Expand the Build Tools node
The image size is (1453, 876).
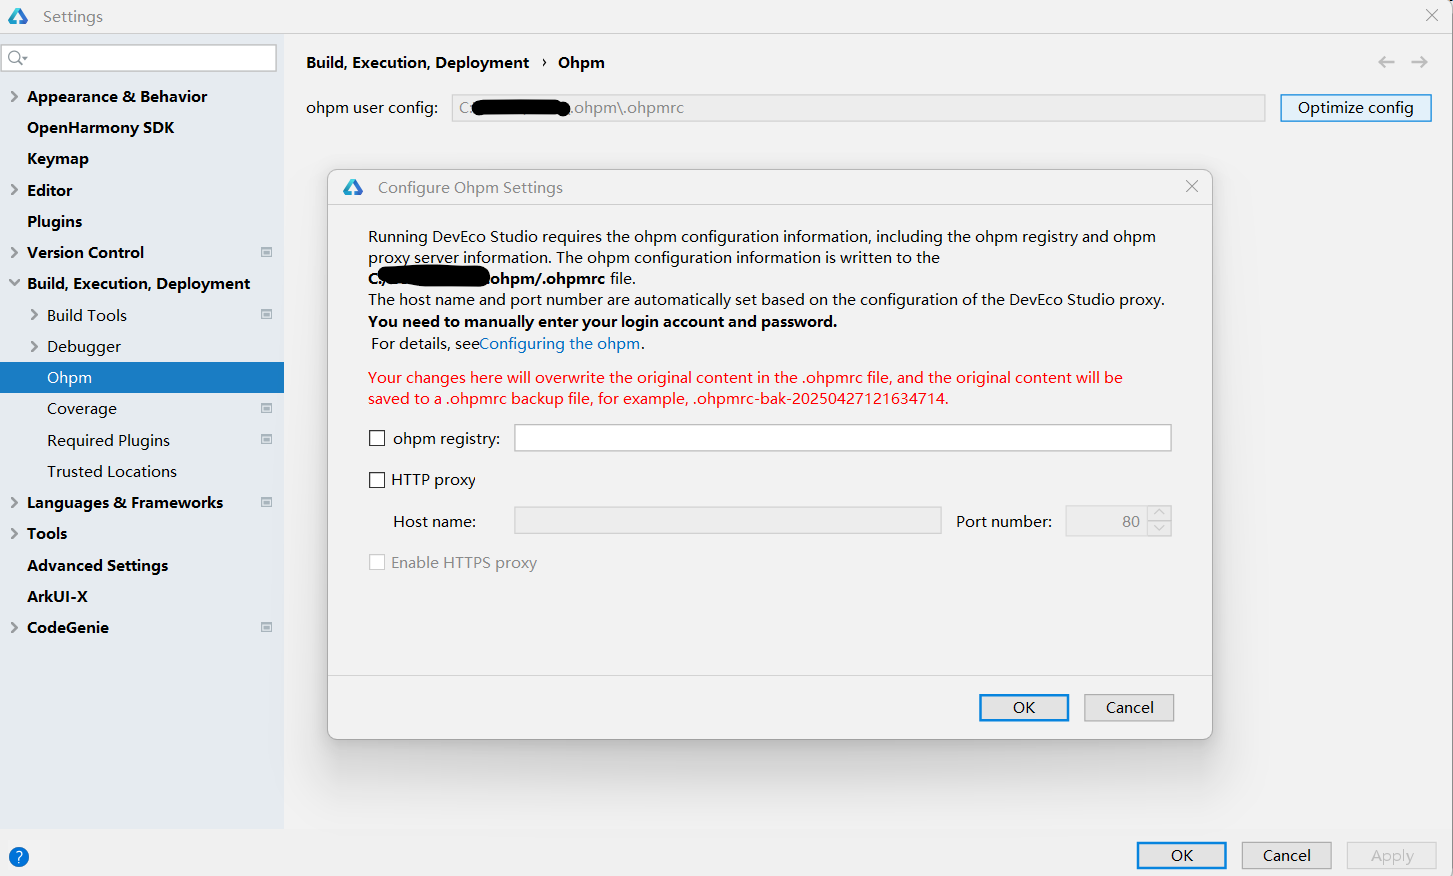pyautogui.click(x=34, y=315)
